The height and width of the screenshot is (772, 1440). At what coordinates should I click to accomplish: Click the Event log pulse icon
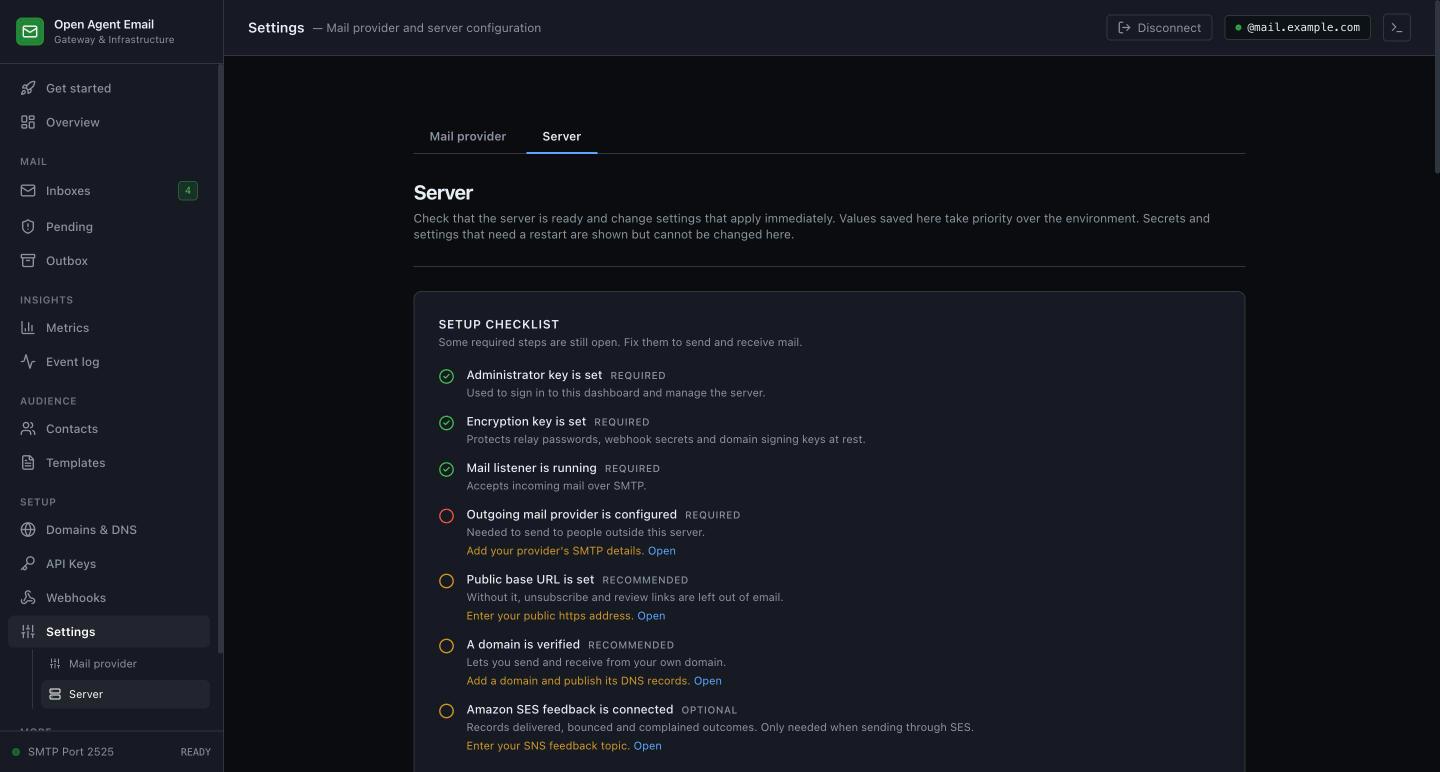tap(28, 362)
